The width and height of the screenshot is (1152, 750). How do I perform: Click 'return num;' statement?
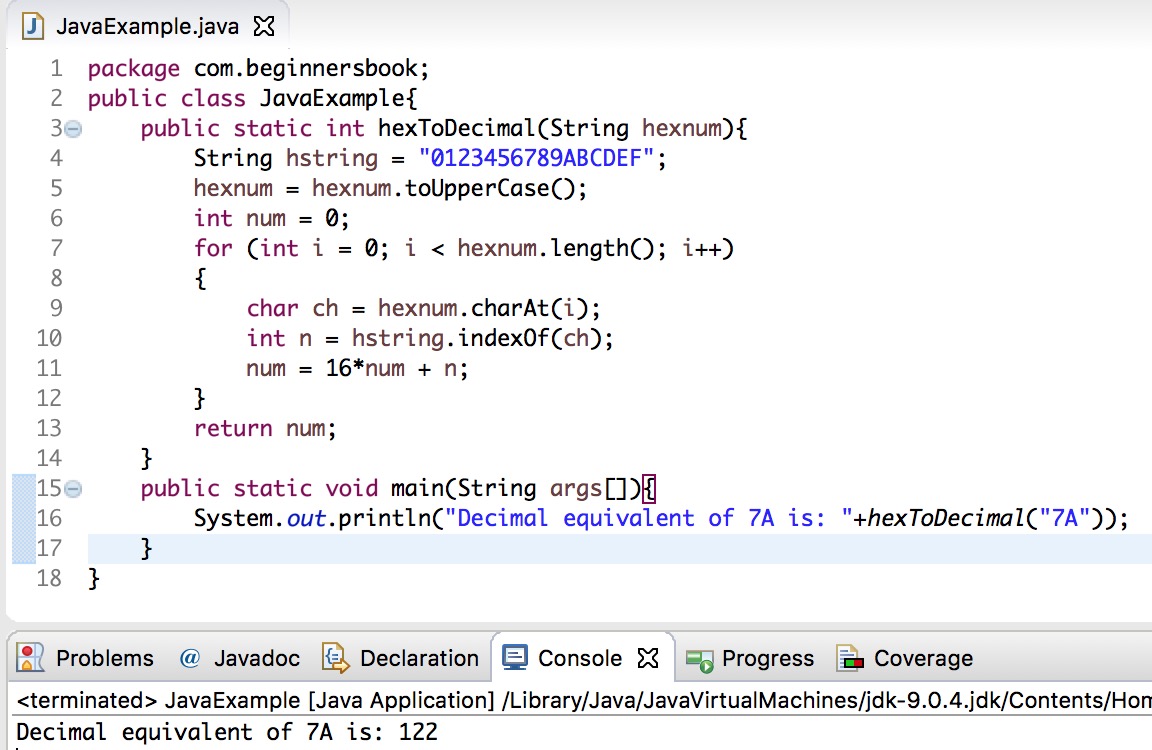[x=264, y=428]
